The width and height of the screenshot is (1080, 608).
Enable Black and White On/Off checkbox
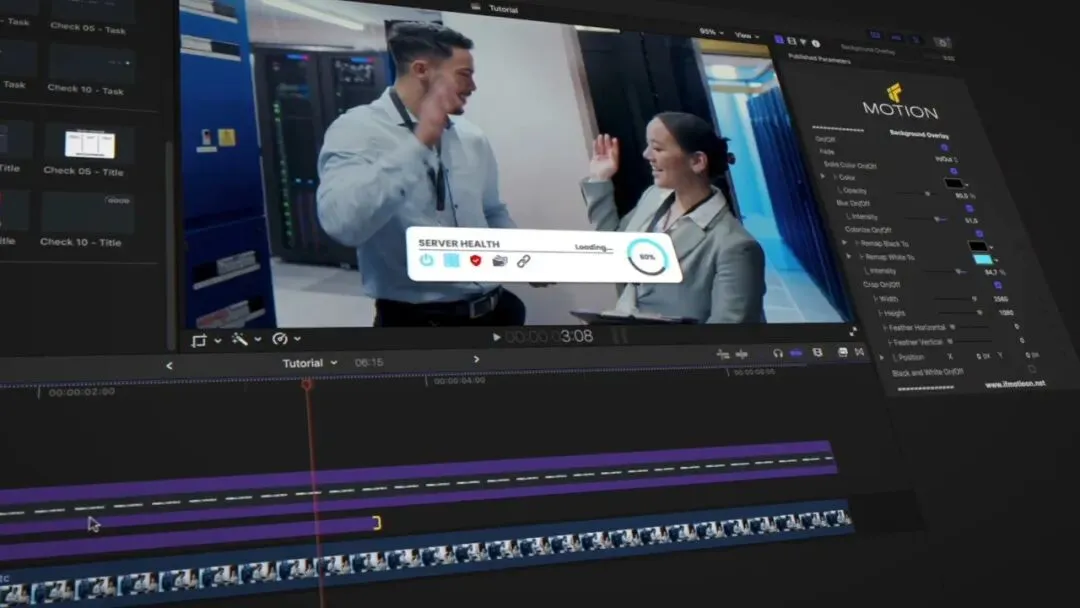1032,370
